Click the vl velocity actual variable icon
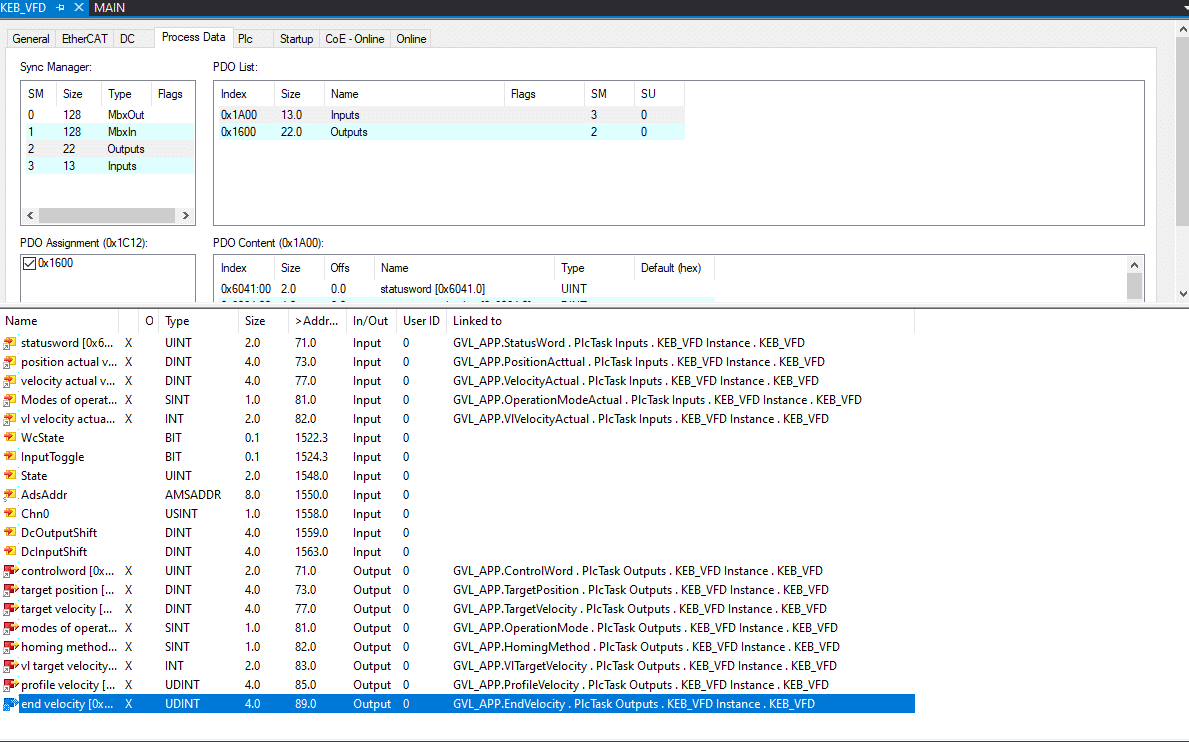This screenshot has height=742, width=1189. tap(10, 419)
